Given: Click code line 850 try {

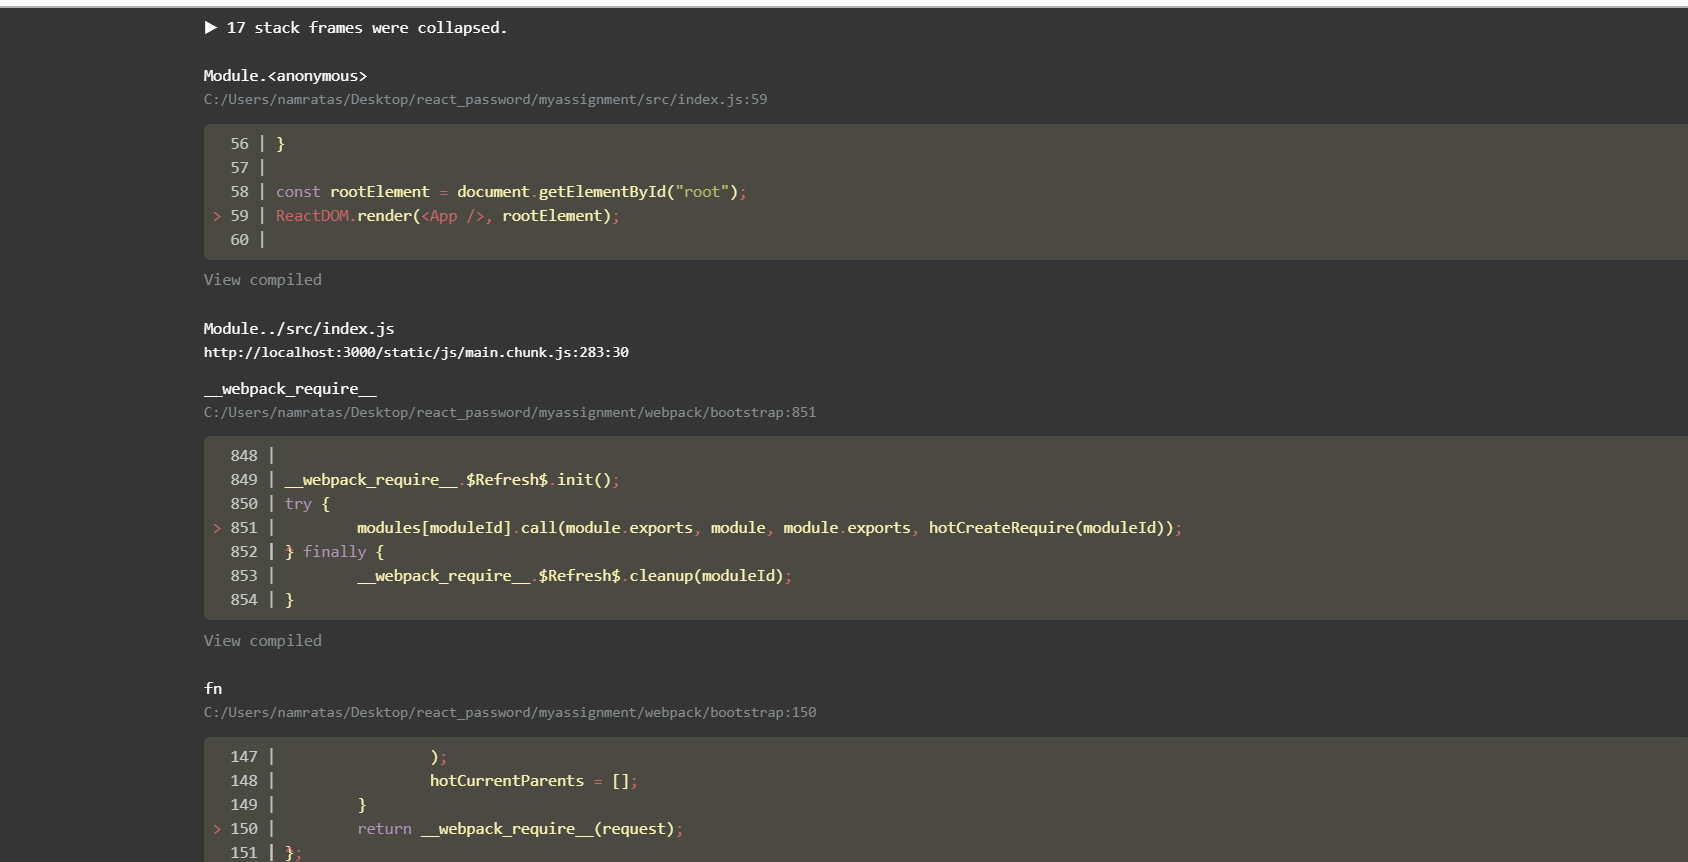Looking at the screenshot, I should [x=307, y=504].
